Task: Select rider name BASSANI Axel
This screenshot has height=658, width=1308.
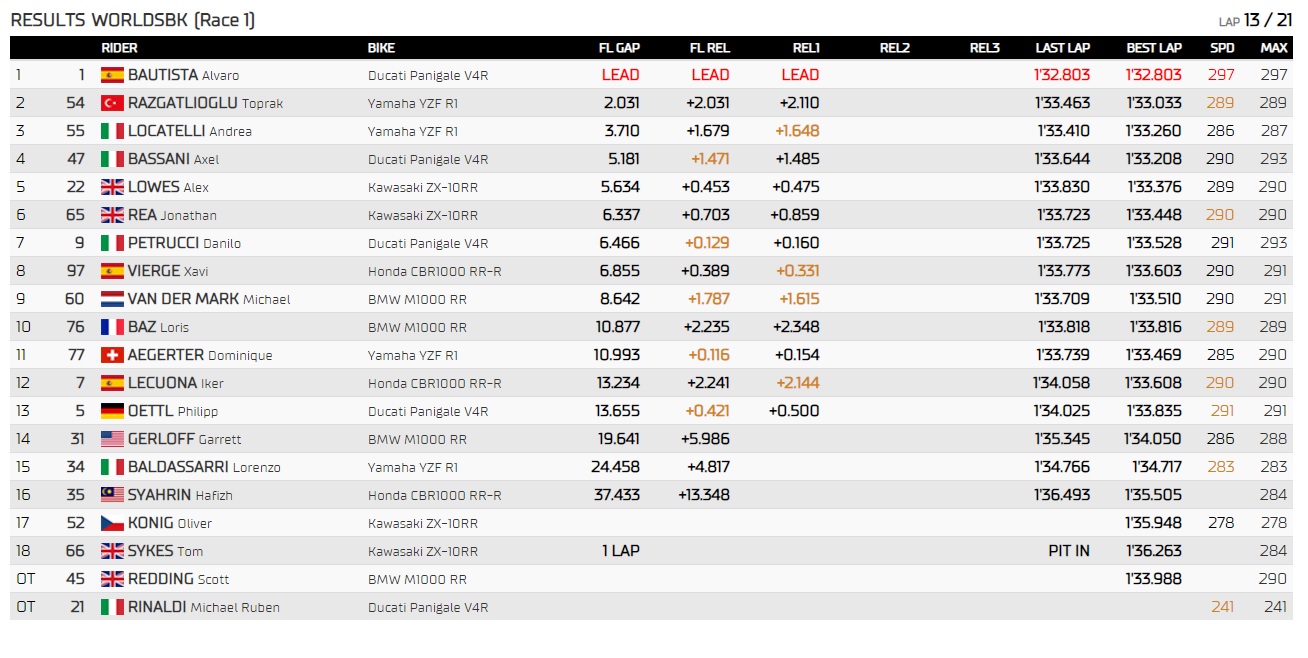Action: [173, 159]
